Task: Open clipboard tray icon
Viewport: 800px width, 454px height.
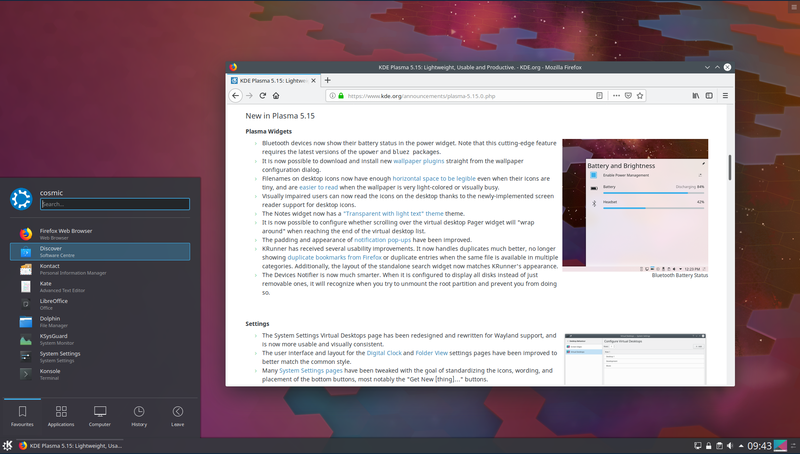Action: [719, 445]
